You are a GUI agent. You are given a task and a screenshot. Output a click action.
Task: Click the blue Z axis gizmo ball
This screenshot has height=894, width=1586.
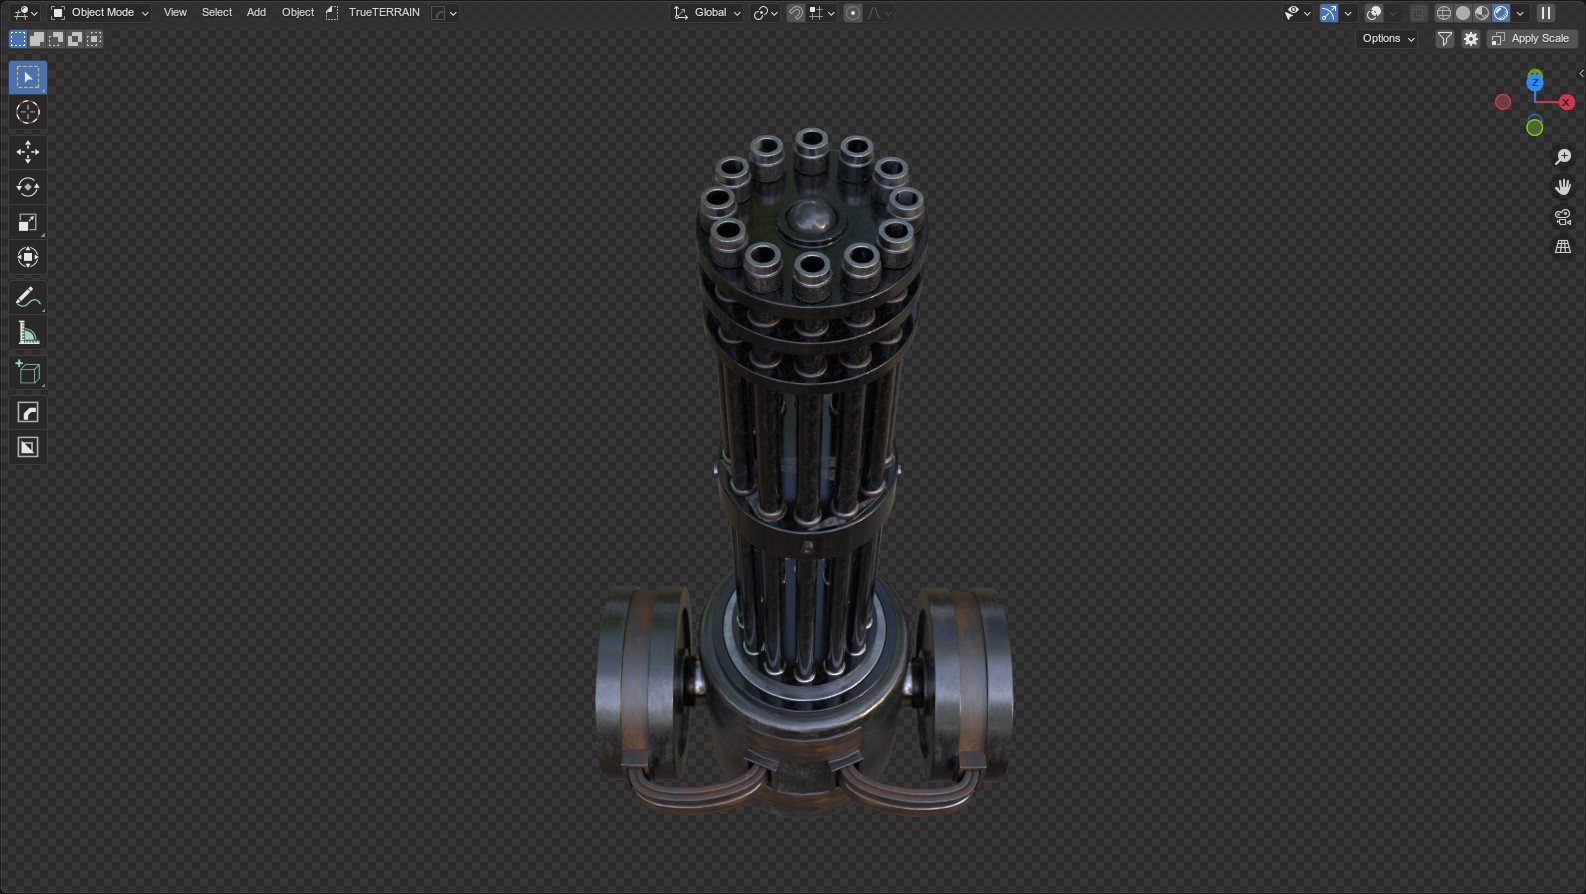[1535, 81]
